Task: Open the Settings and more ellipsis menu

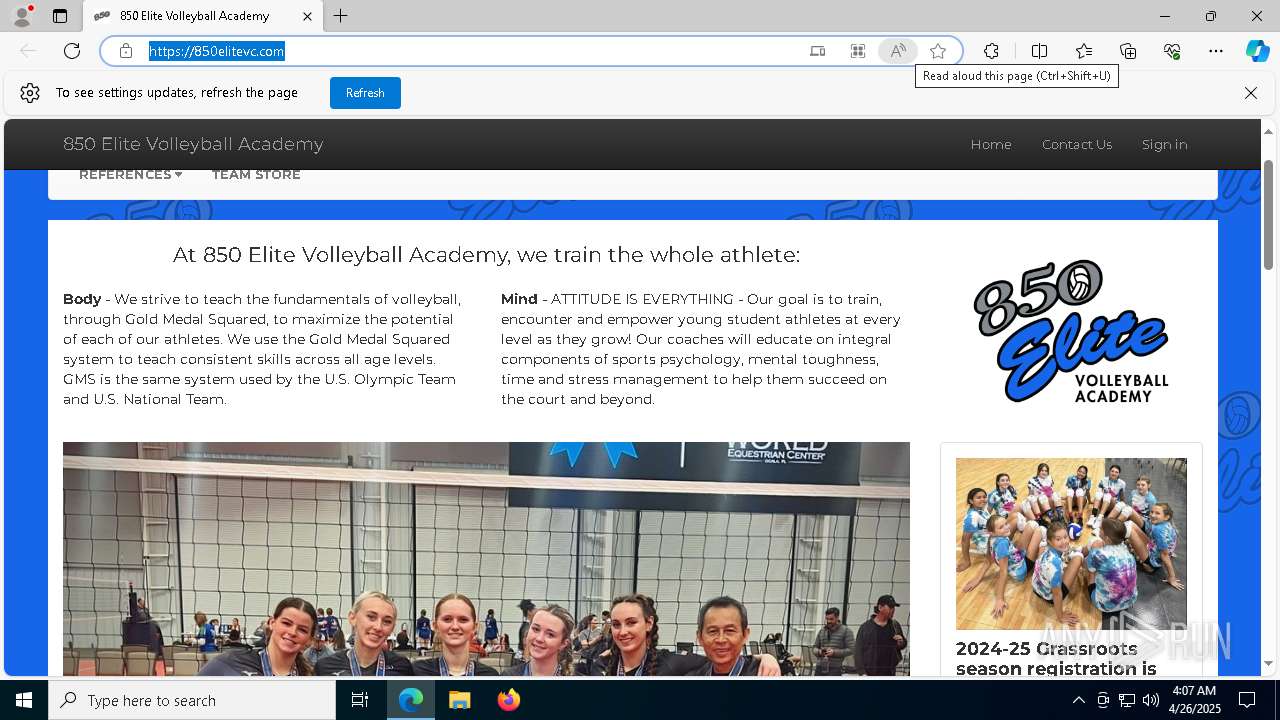Action: tap(1216, 51)
